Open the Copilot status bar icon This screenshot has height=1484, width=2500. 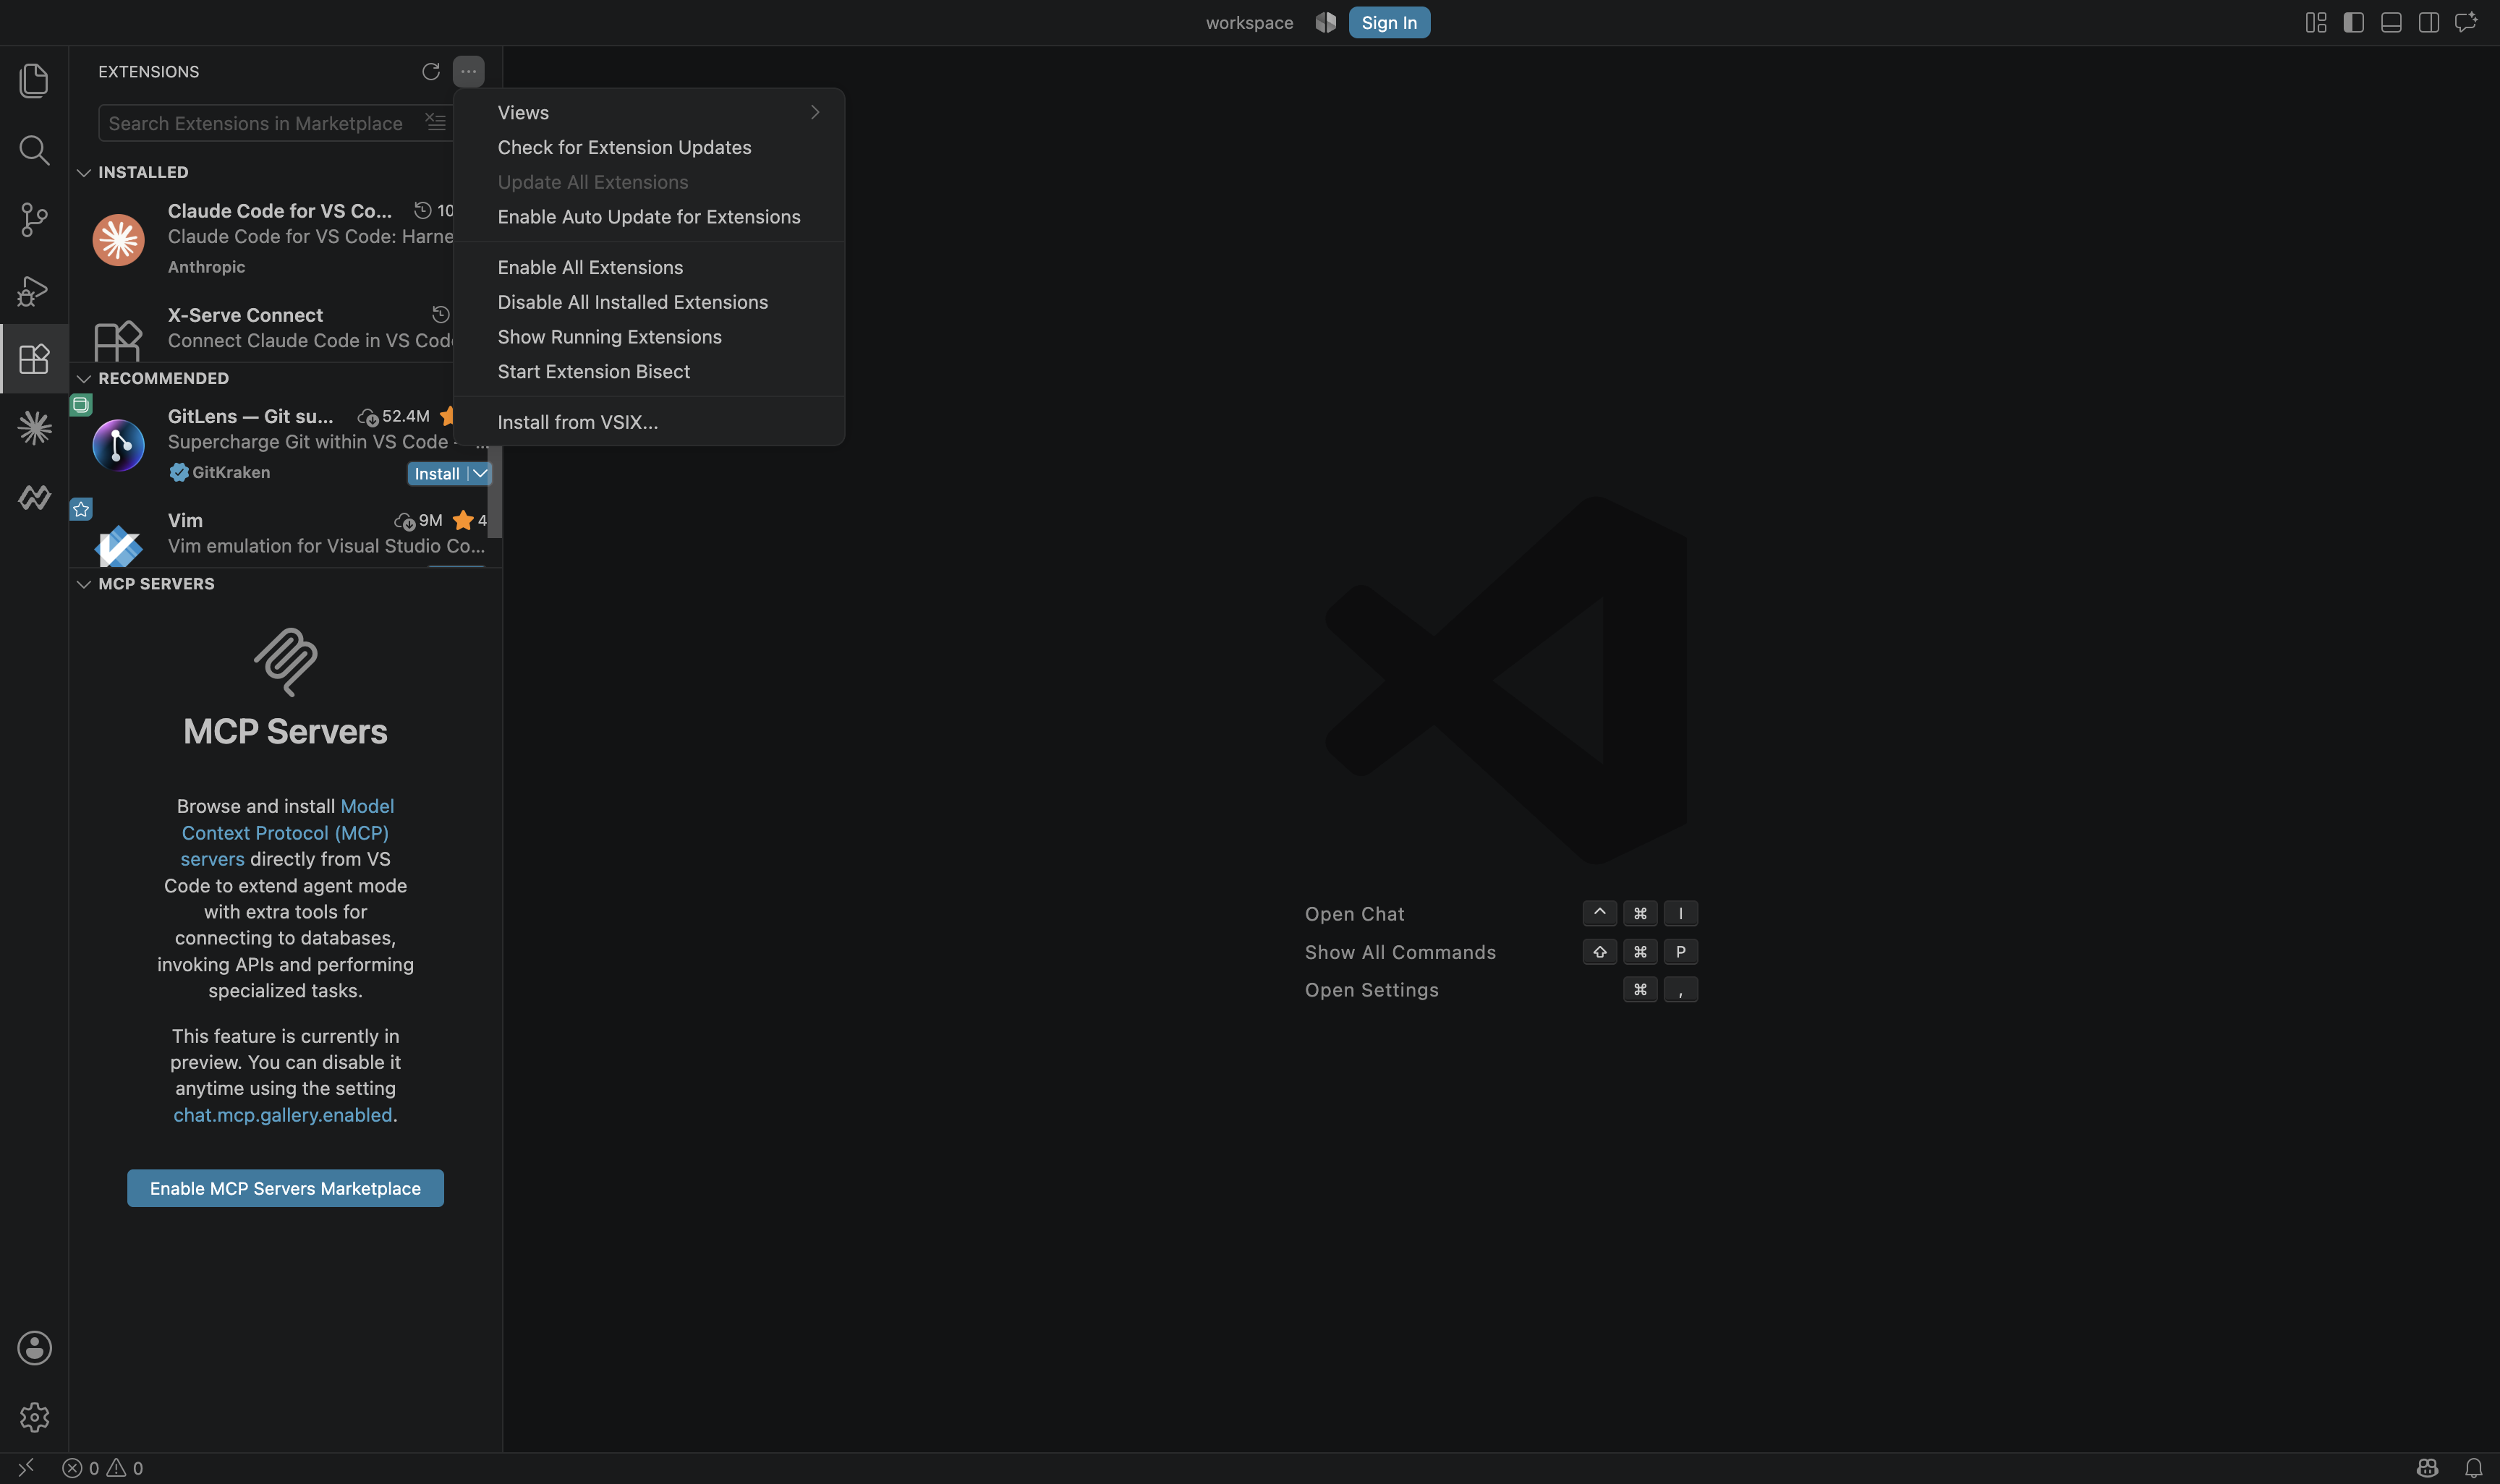2427,1468
